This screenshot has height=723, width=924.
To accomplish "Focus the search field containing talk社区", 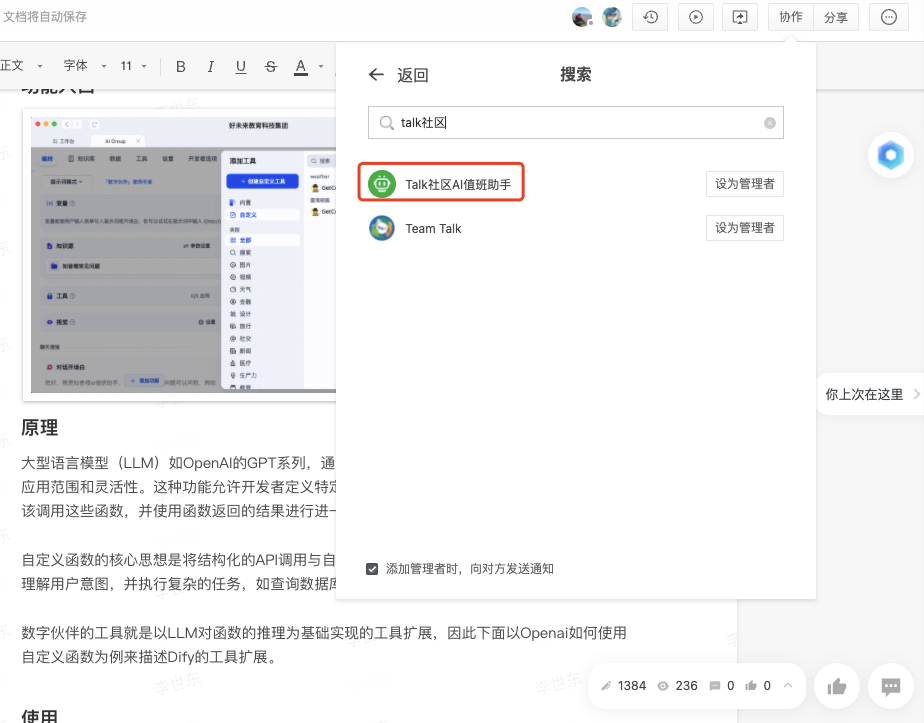I will tap(575, 123).
